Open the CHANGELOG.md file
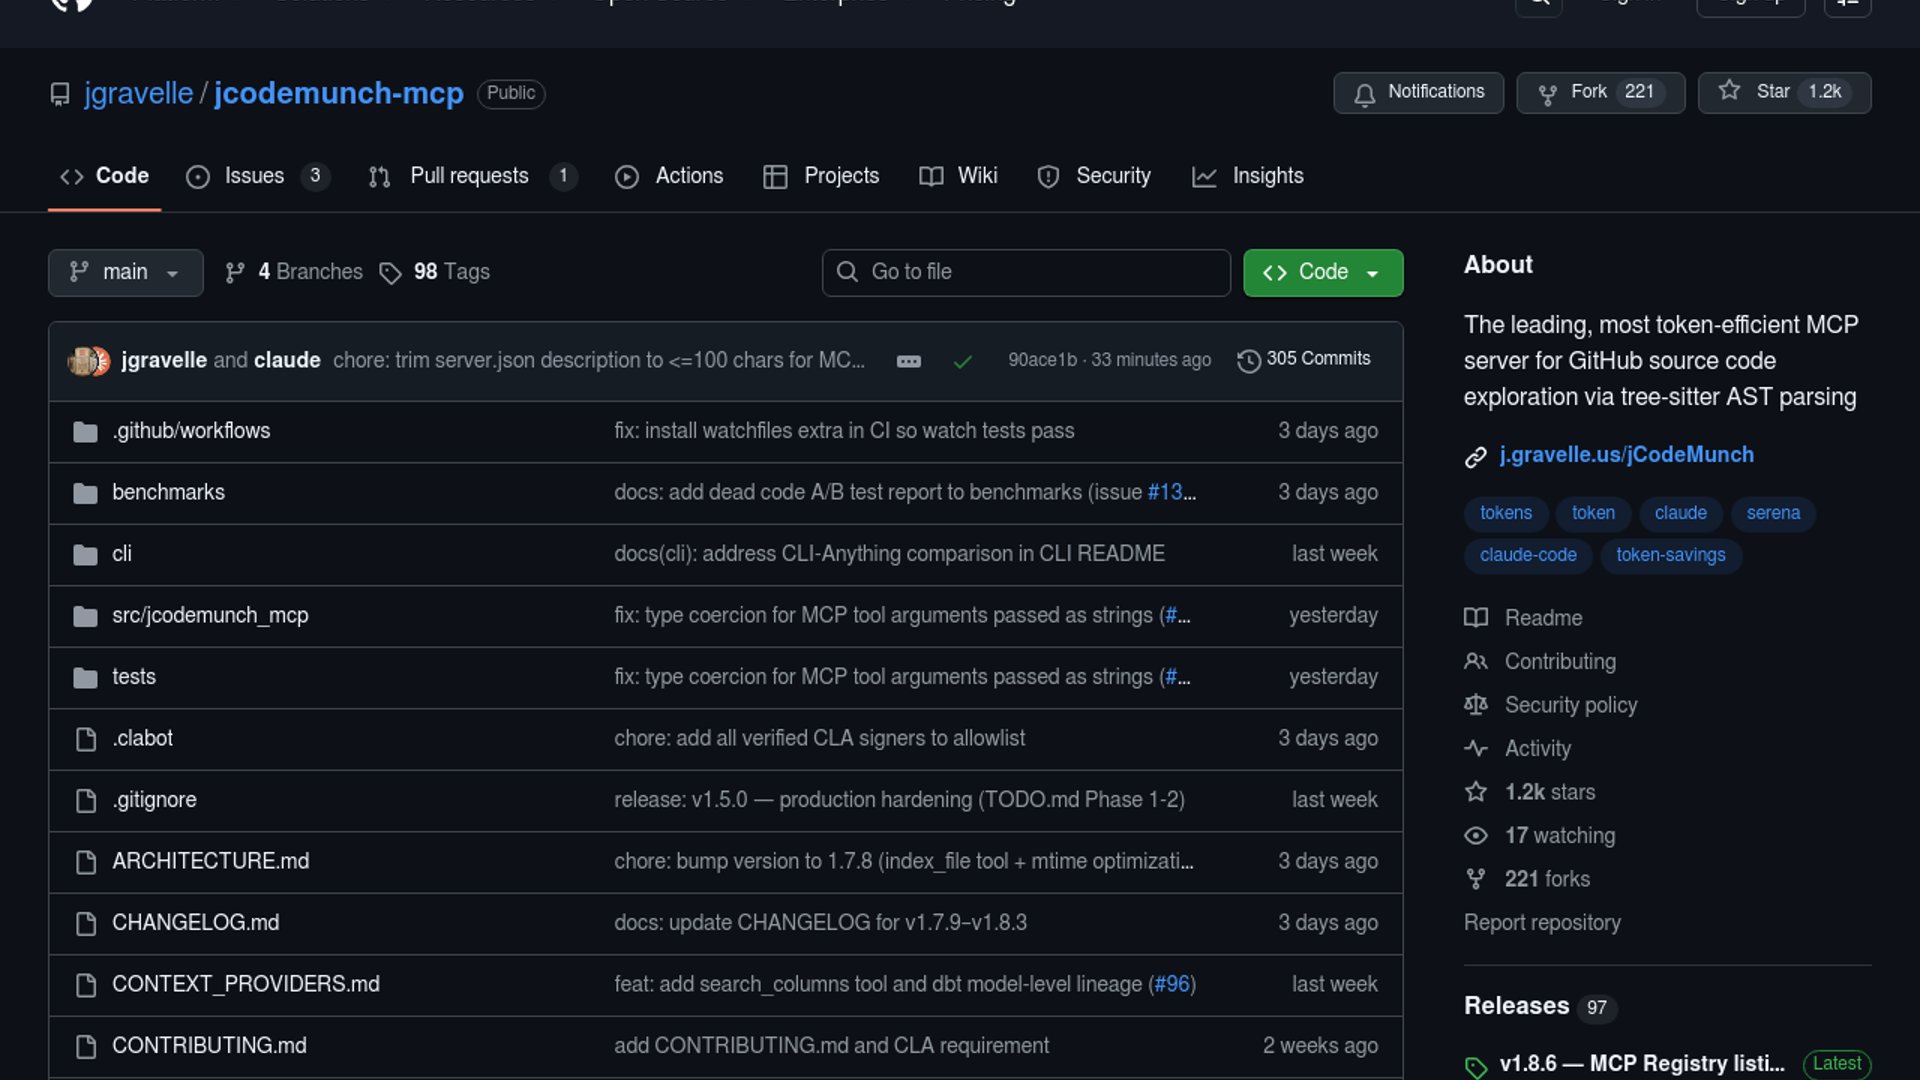The image size is (1920, 1080). pos(195,922)
